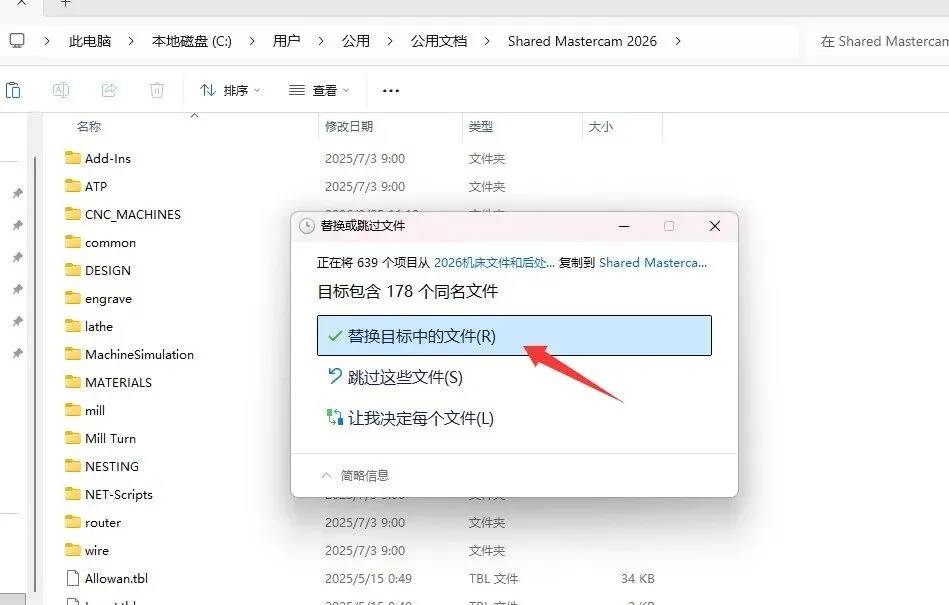This screenshot has height=605, width=949.
Task: Click the rename icon in toolbar
Action: 61,90
